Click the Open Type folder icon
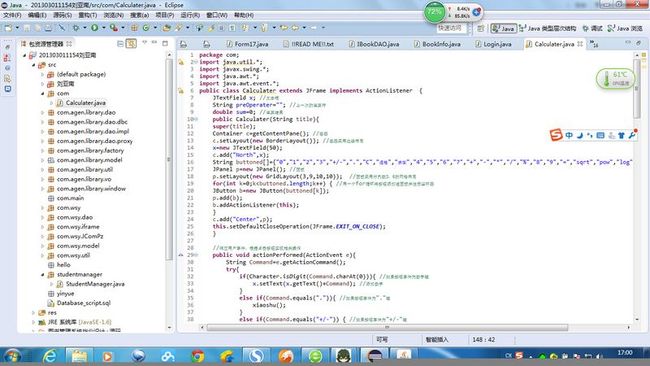Image resolution: width=650 pixels, height=366 pixels. 166,28
